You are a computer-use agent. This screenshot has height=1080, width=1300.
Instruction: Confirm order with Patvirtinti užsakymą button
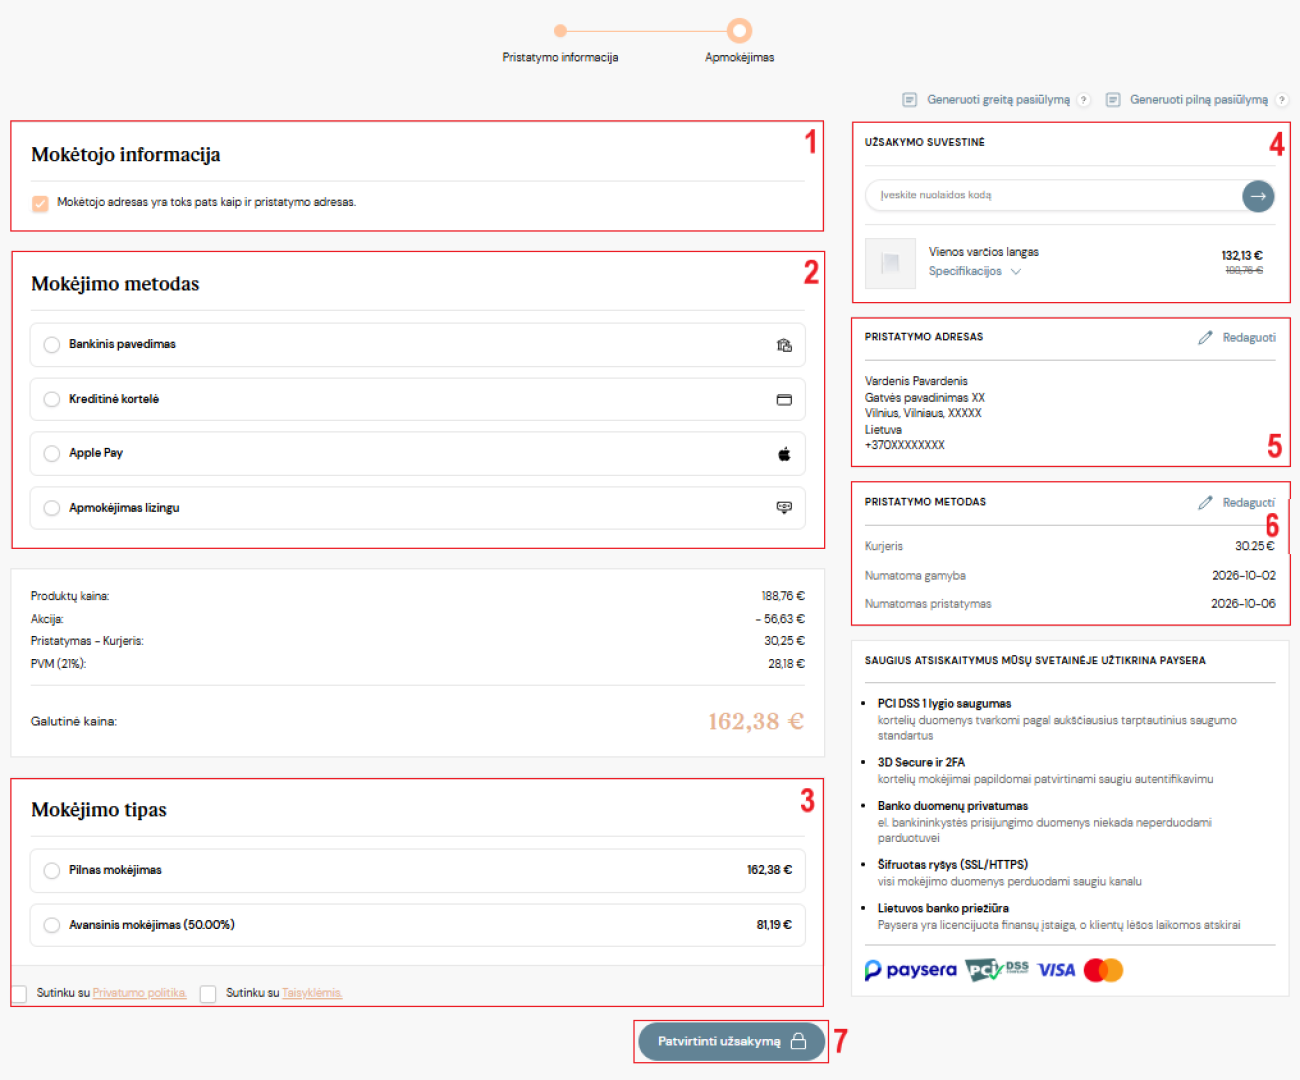tap(731, 1042)
